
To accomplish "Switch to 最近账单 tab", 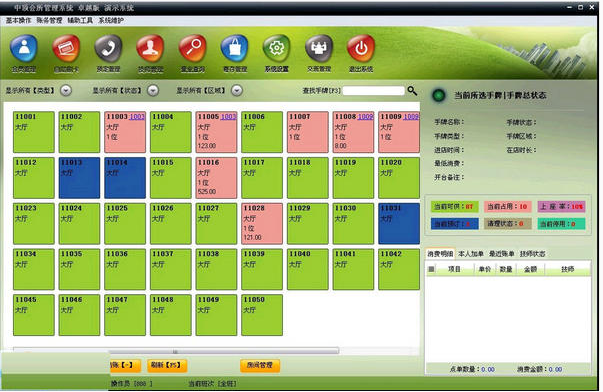I will click(x=501, y=254).
